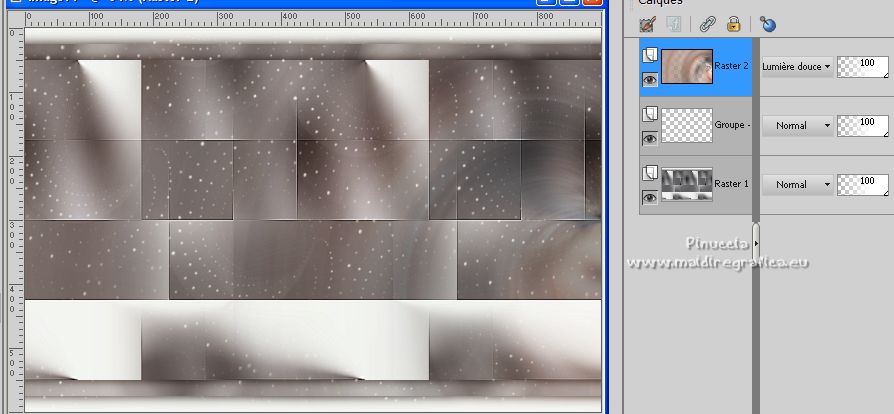Click the vertical ruler beside the image
This screenshot has width=894, height=414.
[x=16, y=220]
